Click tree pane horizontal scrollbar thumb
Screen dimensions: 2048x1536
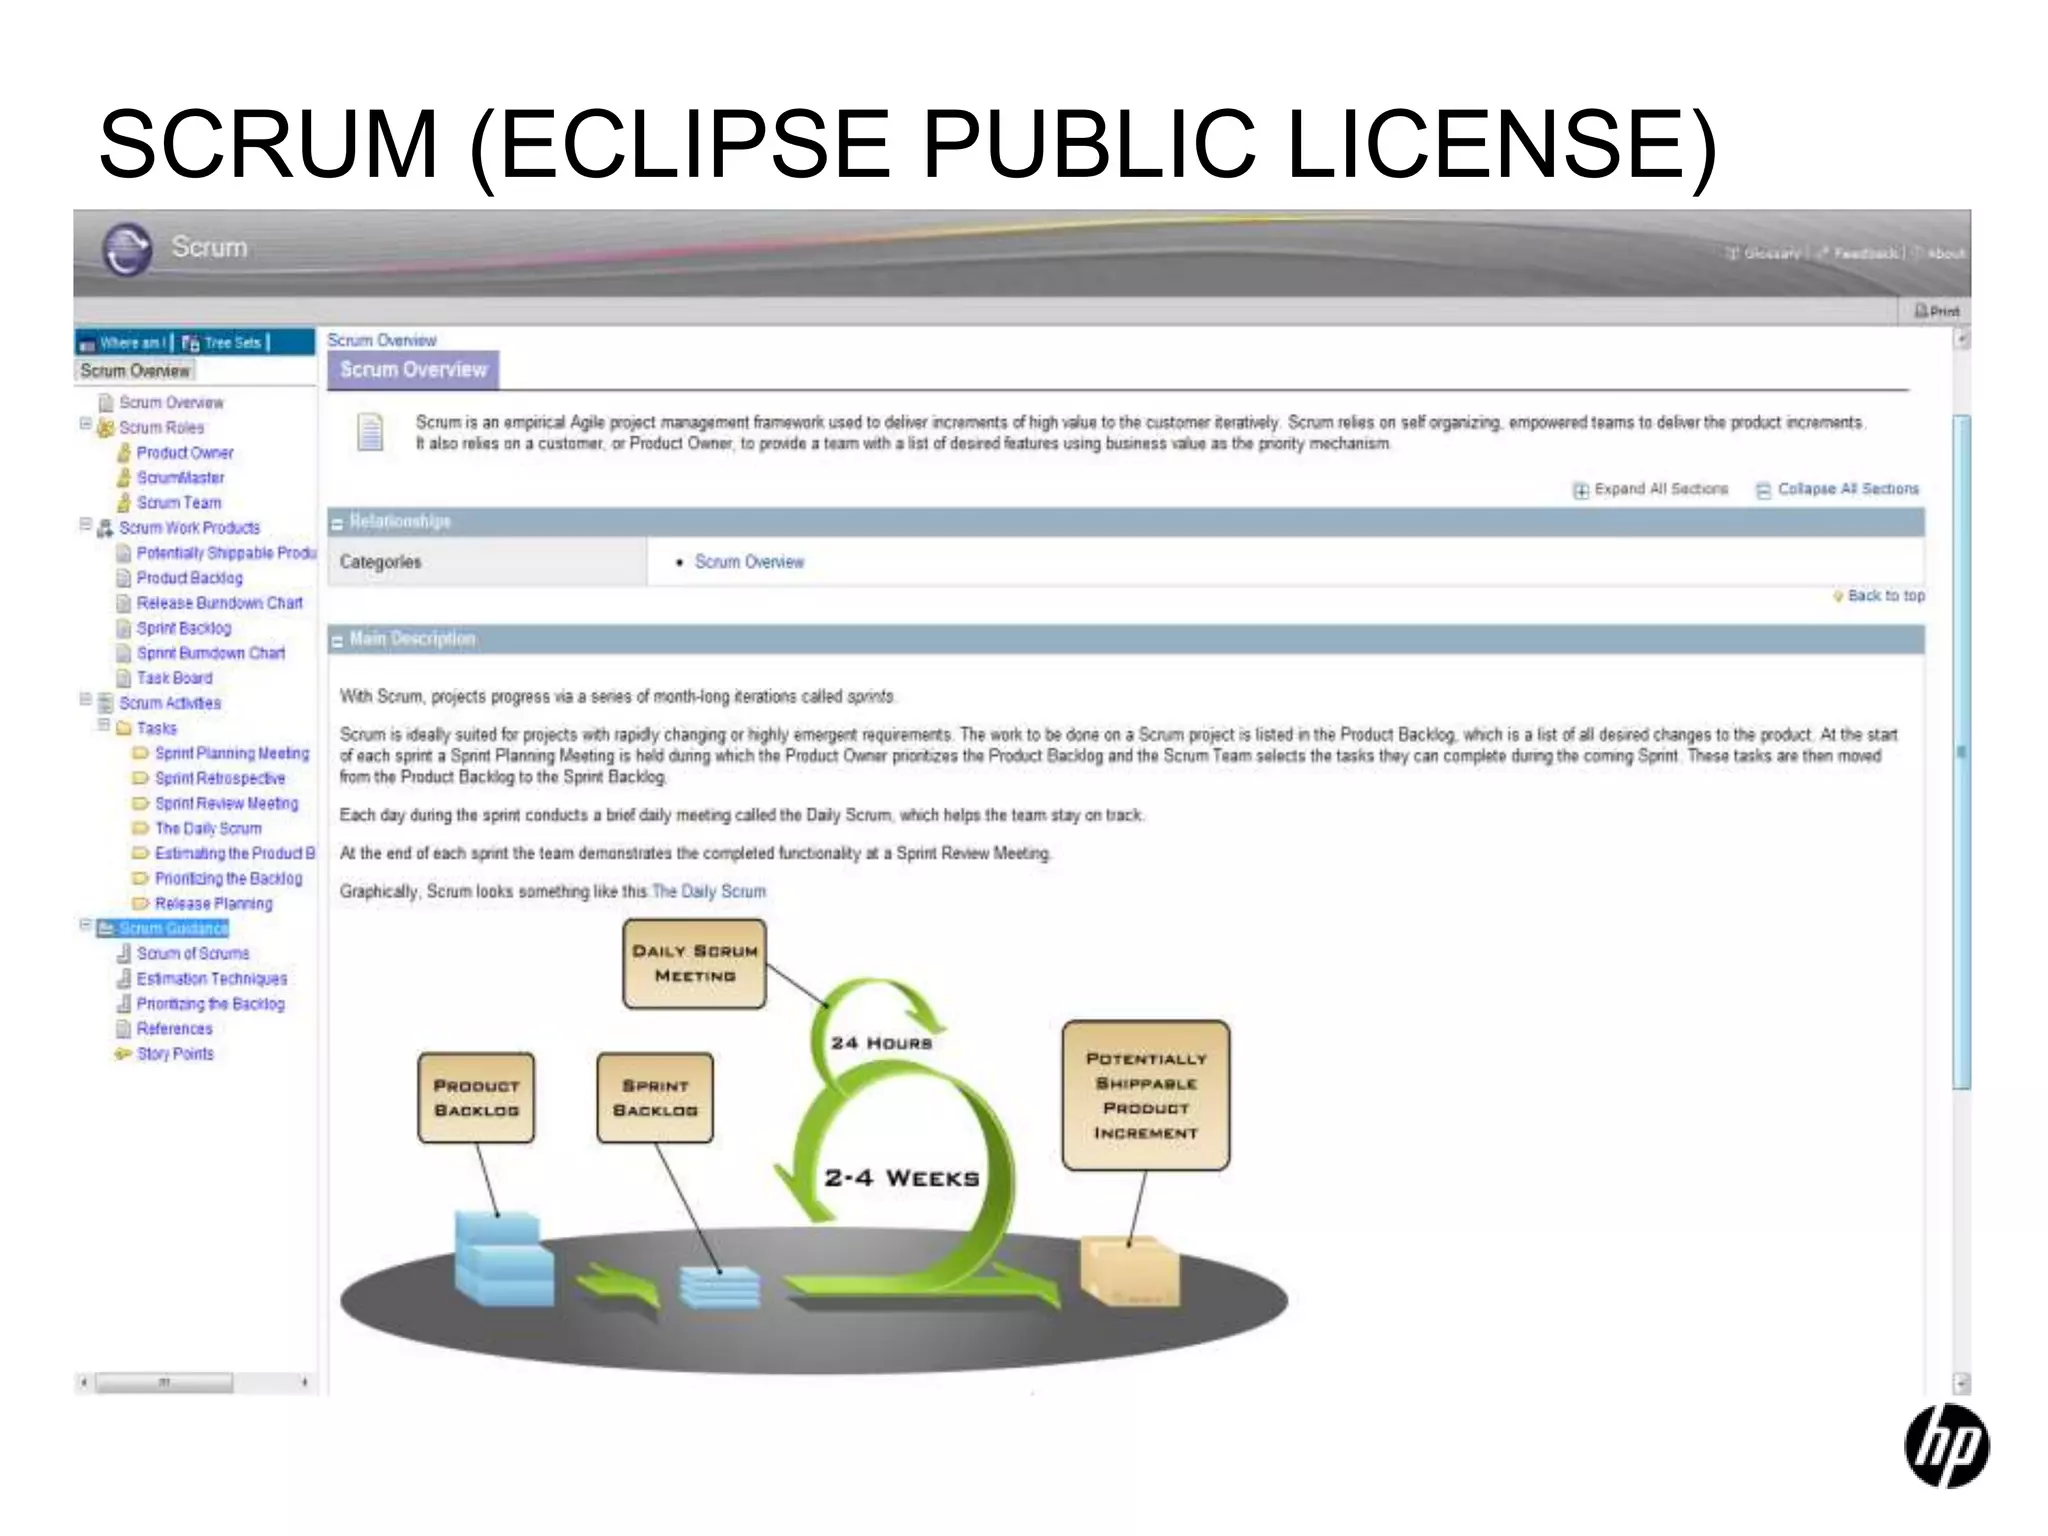click(165, 1383)
